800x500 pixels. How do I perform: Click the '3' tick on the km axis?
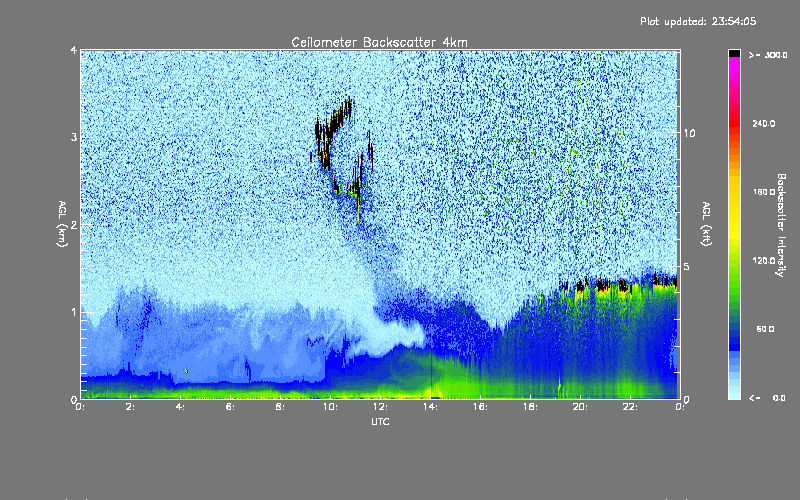(x=73, y=137)
